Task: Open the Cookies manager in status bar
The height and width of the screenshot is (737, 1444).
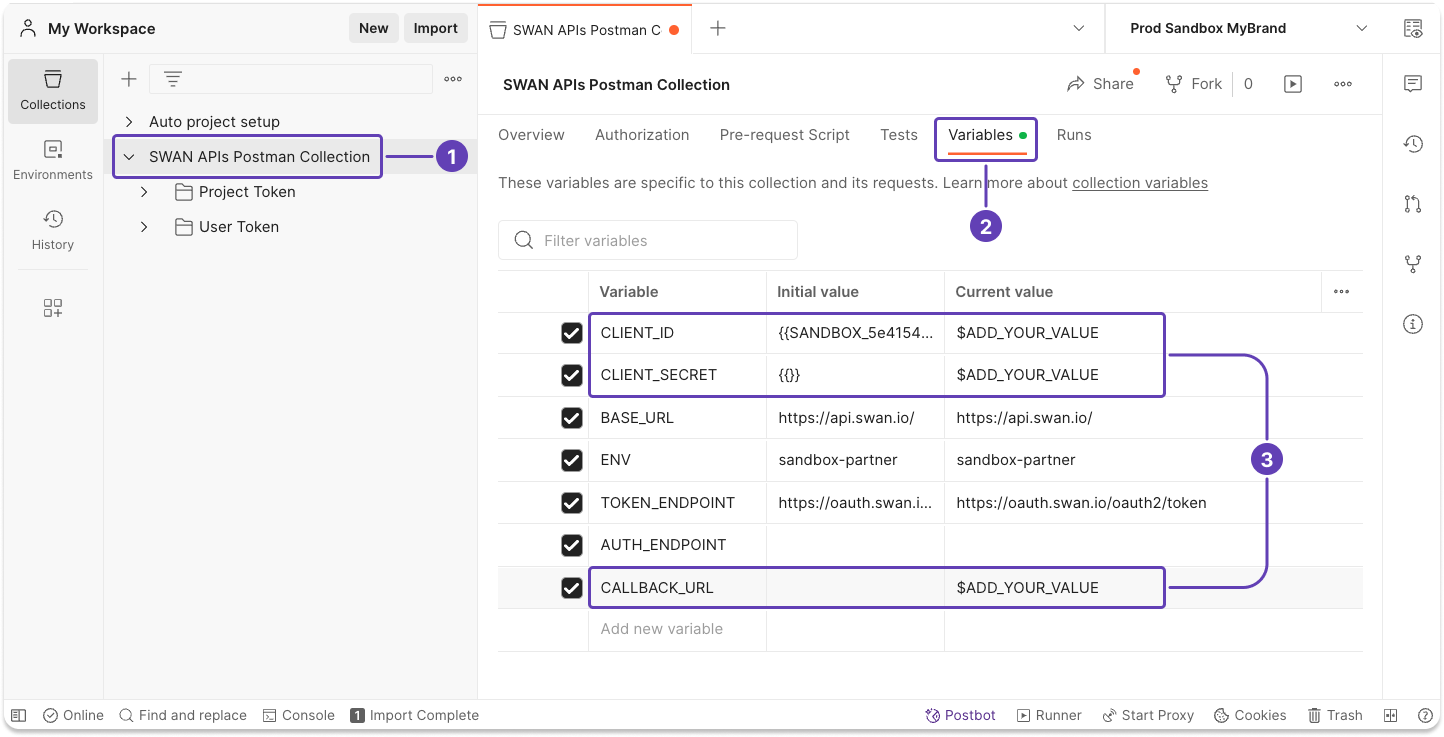Action: point(1250,715)
